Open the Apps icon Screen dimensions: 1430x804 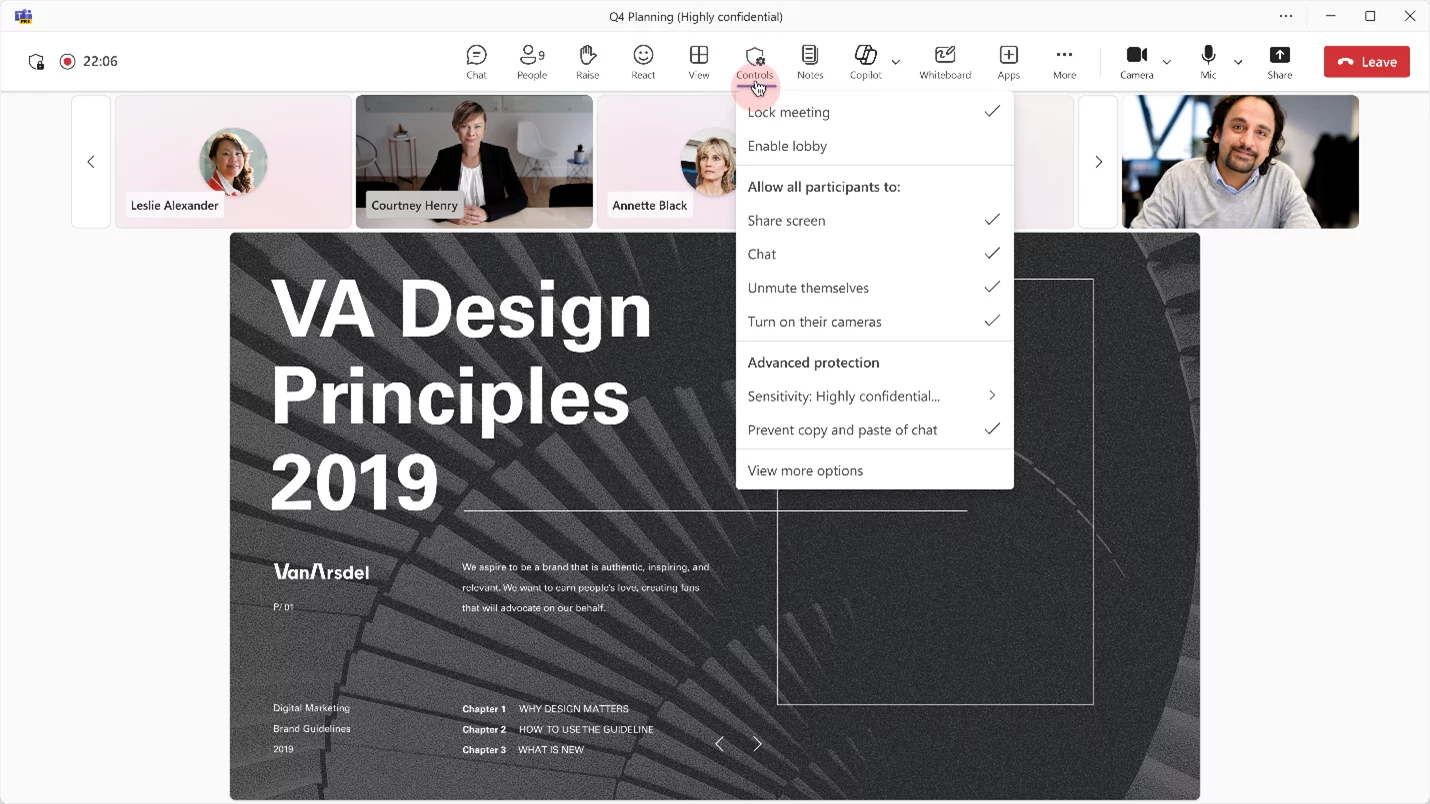[1008, 61]
